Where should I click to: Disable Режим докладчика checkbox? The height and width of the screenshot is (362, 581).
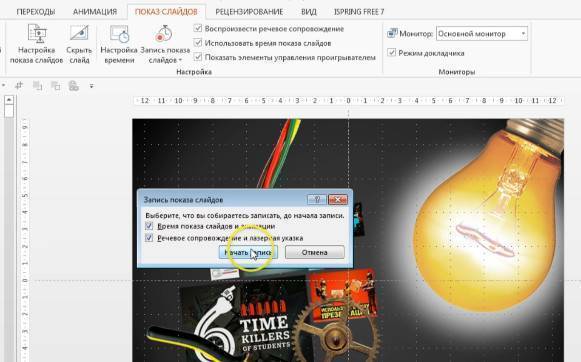392,53
